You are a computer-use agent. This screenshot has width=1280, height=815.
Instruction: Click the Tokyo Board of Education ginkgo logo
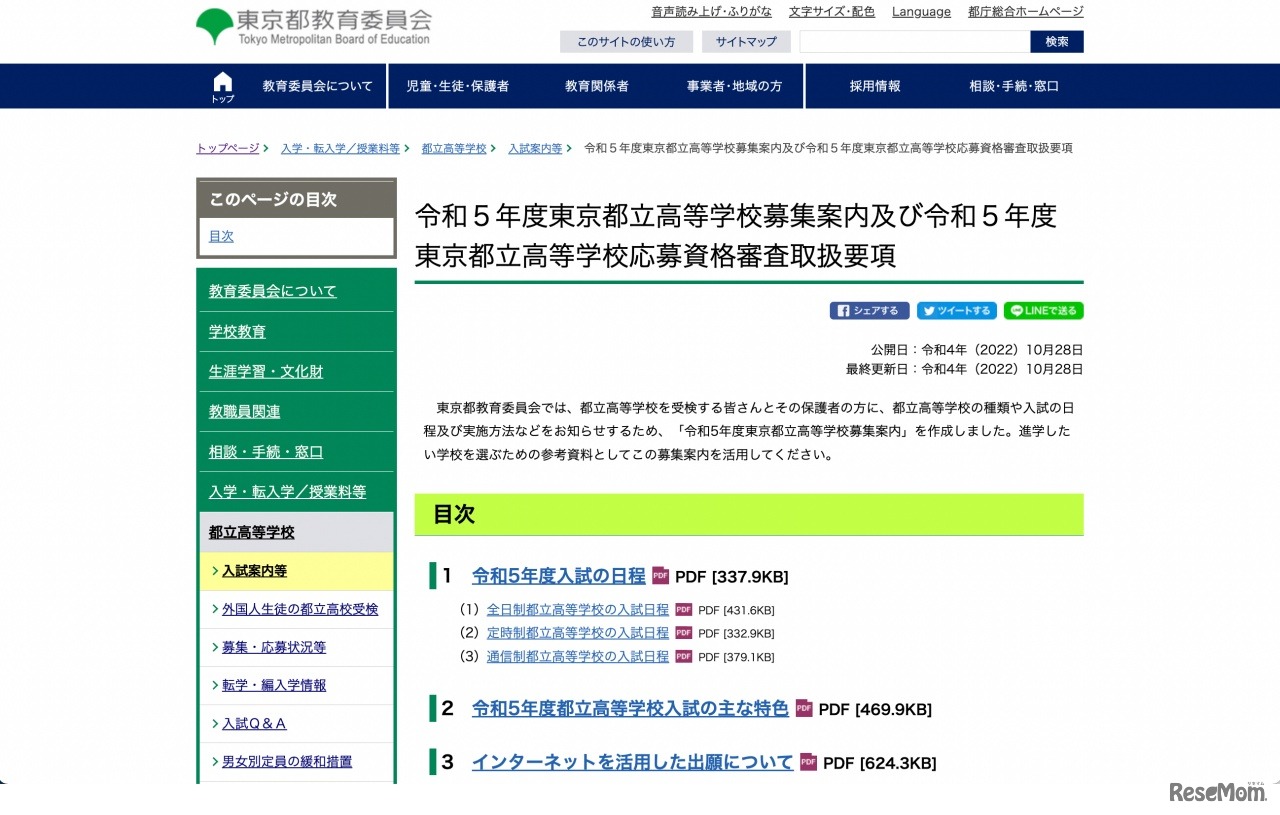[214, 26]
